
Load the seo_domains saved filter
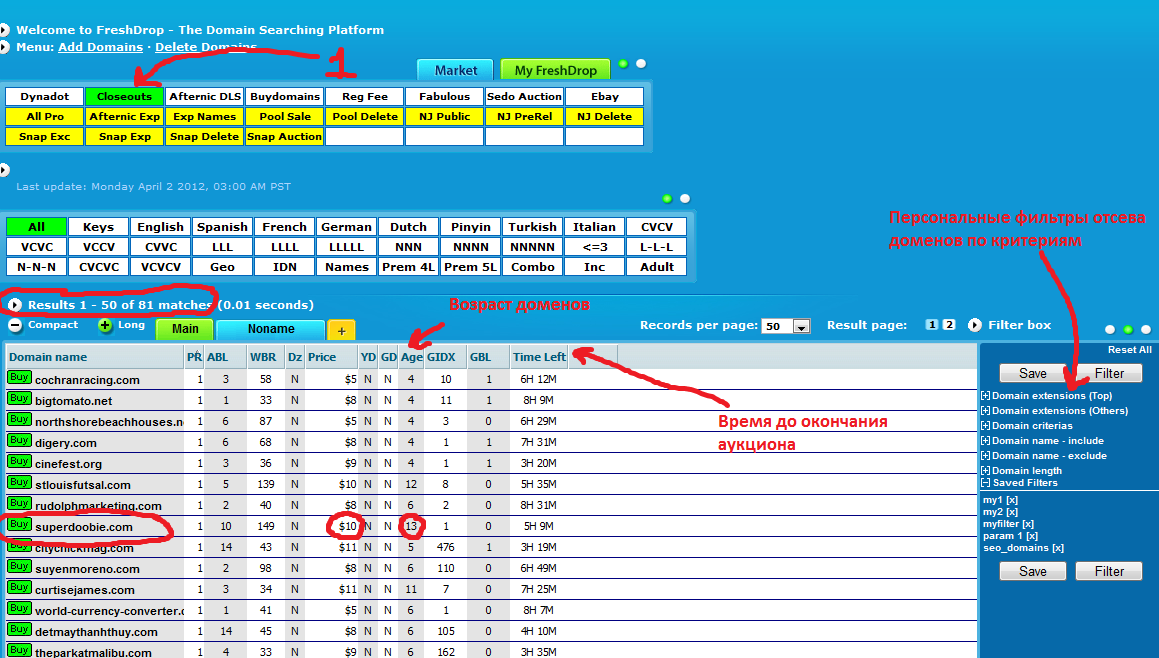click(1016, 548)
